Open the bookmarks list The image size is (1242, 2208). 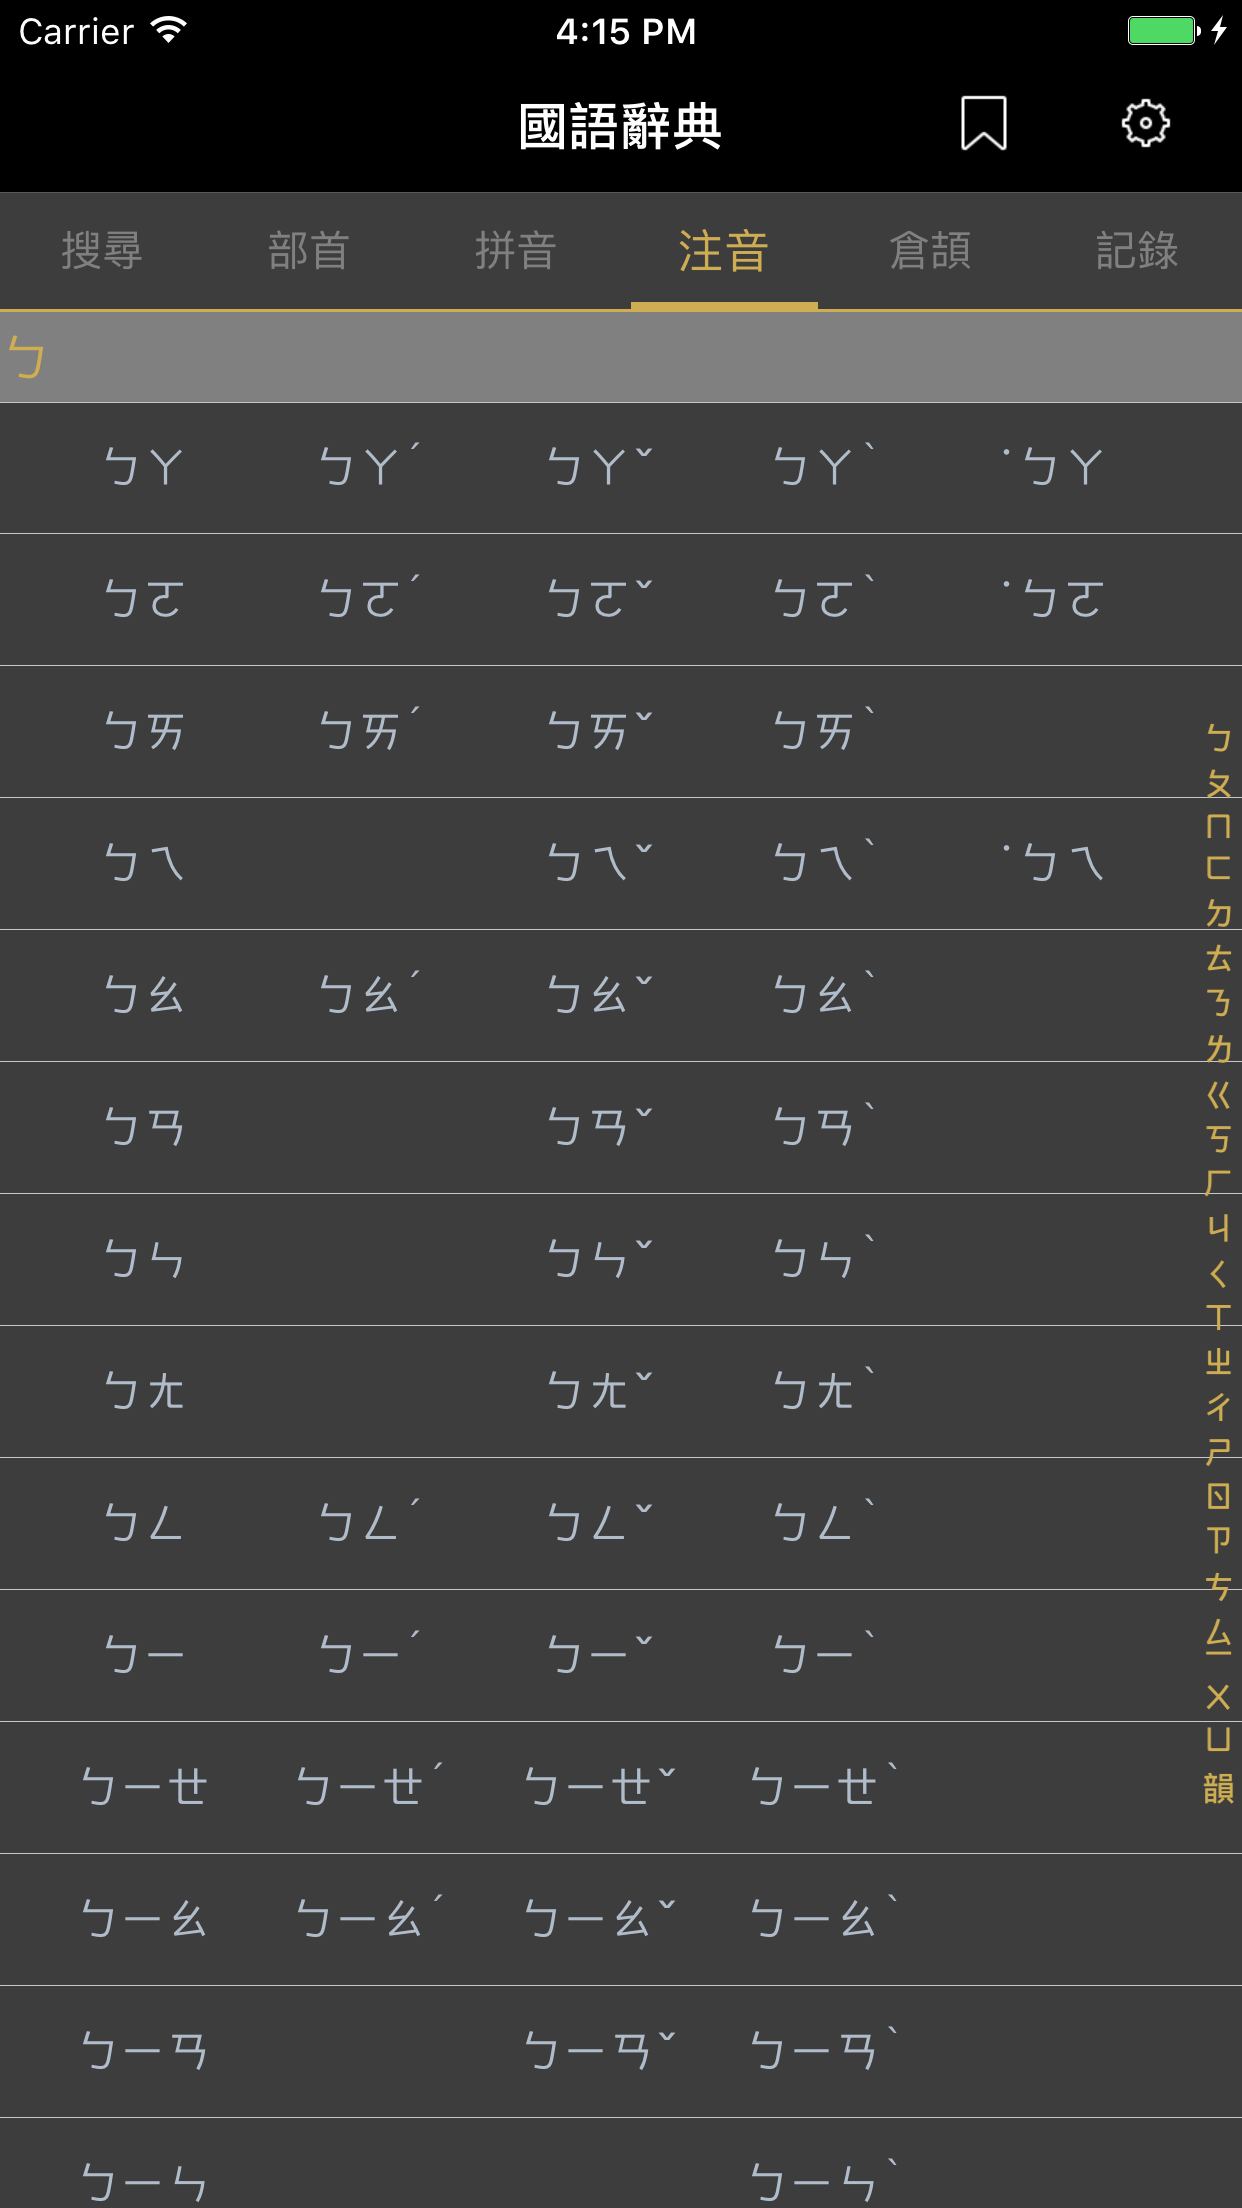click(983, 124)
